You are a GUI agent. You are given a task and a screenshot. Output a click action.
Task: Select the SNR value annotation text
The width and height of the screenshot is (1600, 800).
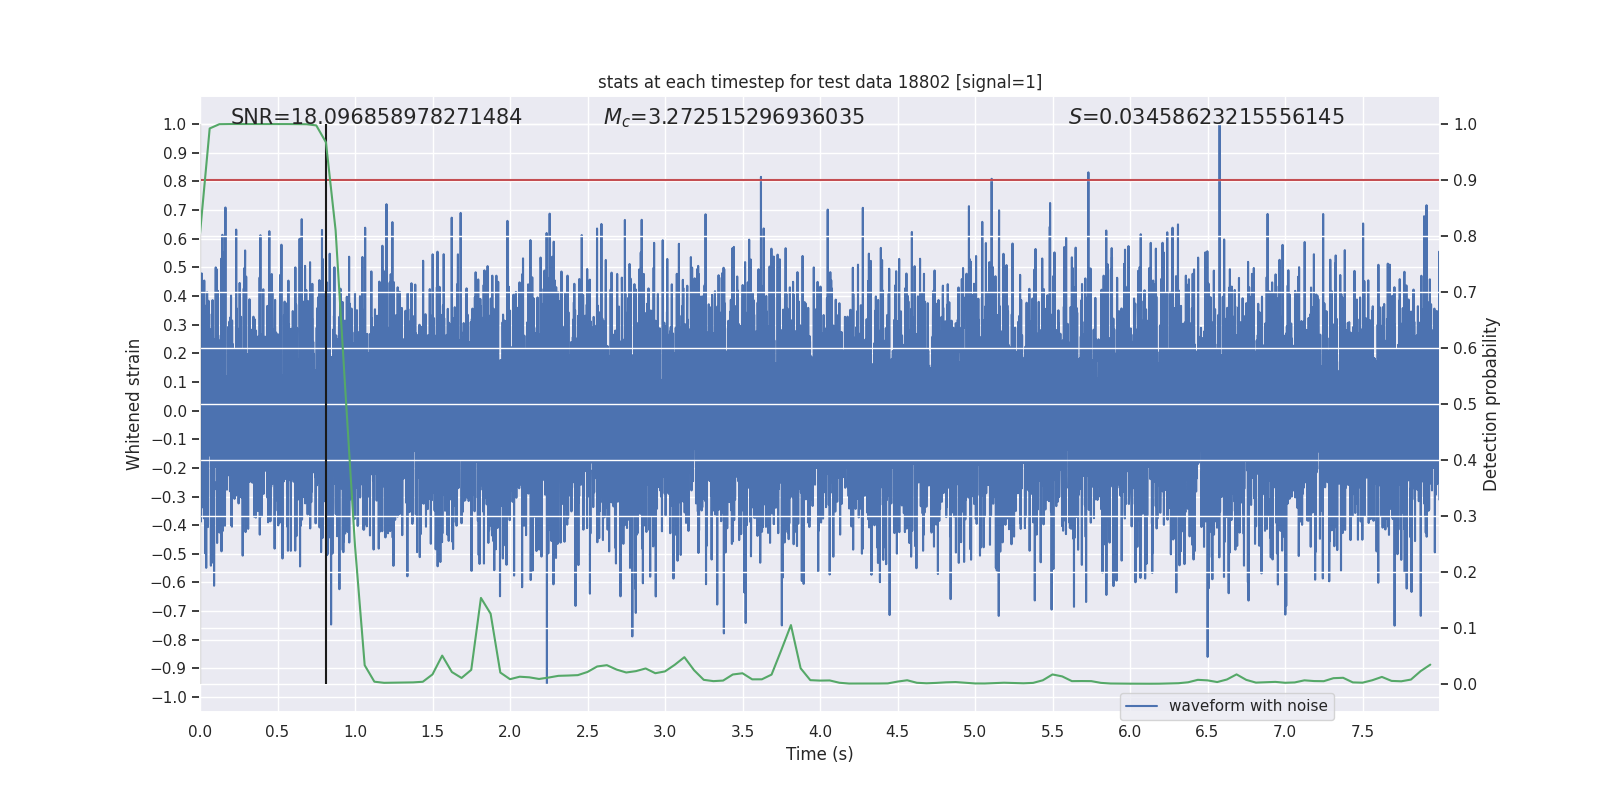click(376, 117)
